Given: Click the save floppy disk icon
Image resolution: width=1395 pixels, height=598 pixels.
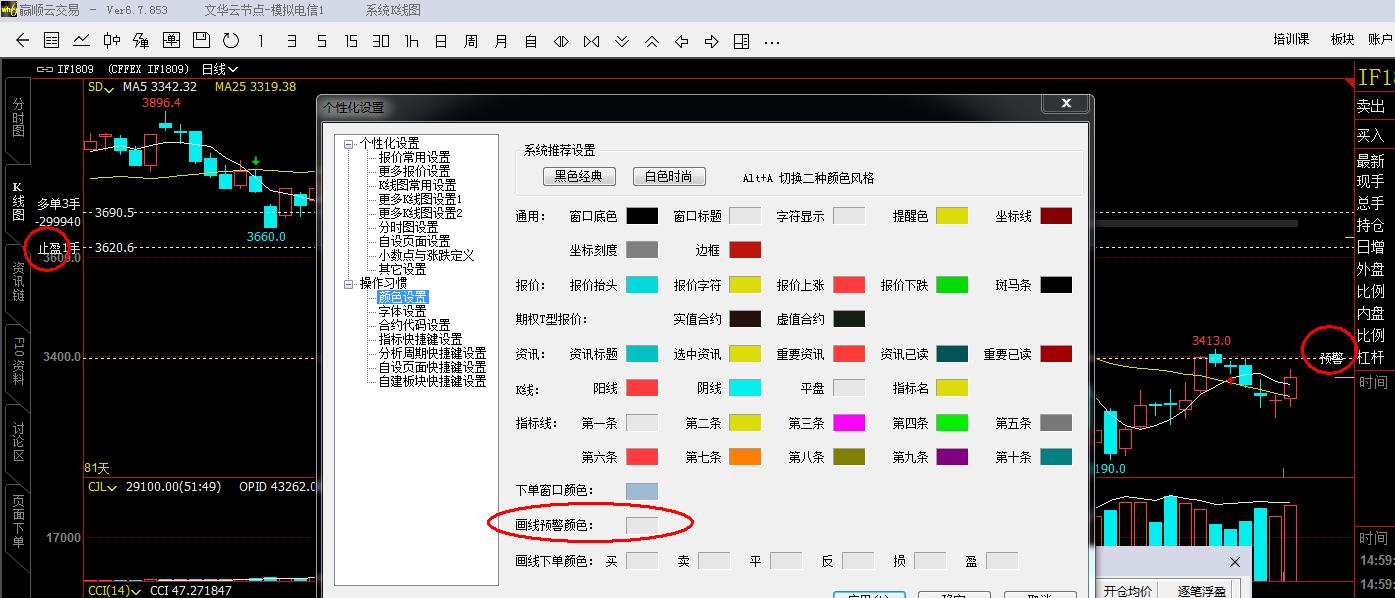Looking at the screenshot, I should [x=201, y=41].
